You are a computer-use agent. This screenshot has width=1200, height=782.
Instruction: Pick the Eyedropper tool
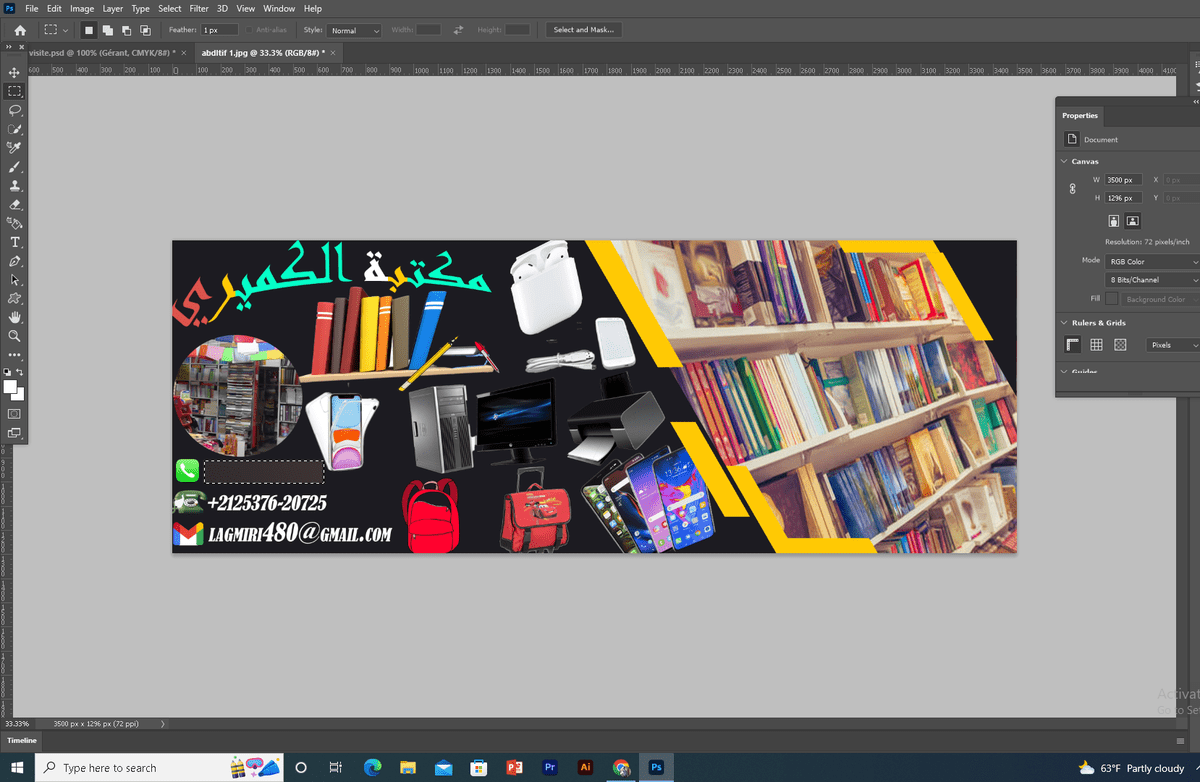[x=15, y=148]
